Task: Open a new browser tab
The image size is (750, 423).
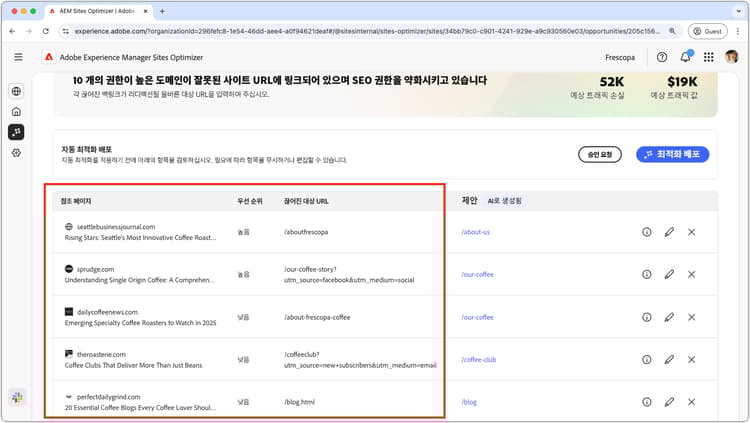Action: 162,11
